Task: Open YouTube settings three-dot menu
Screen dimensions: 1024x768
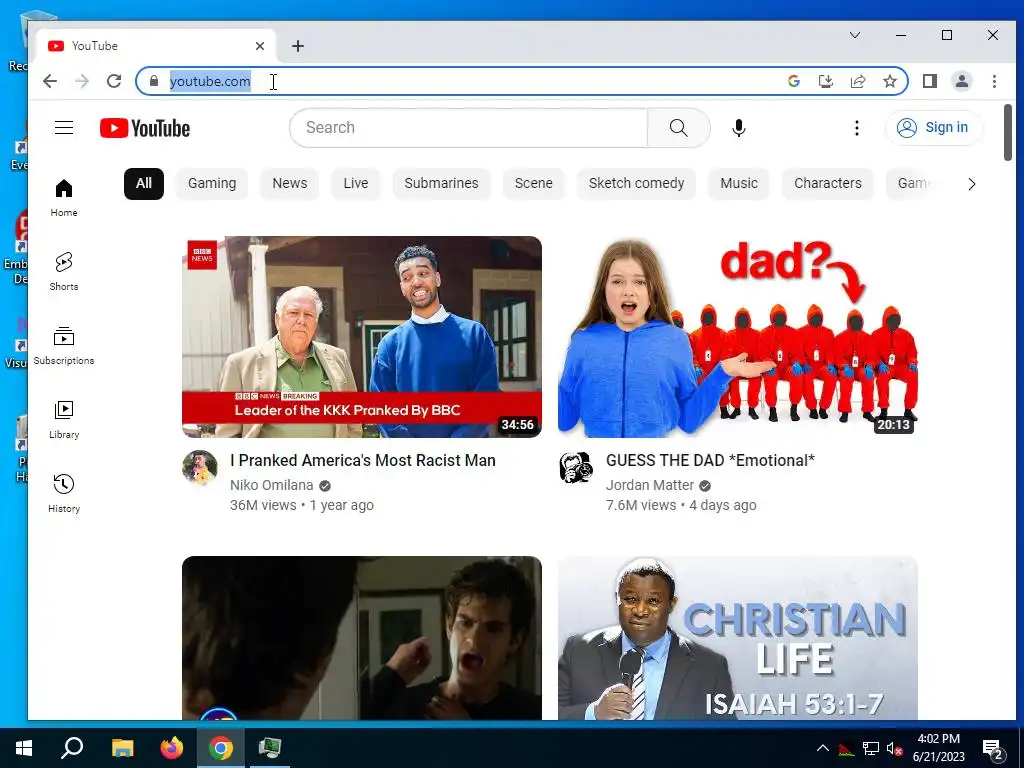Action: click(x=857, y=127)
